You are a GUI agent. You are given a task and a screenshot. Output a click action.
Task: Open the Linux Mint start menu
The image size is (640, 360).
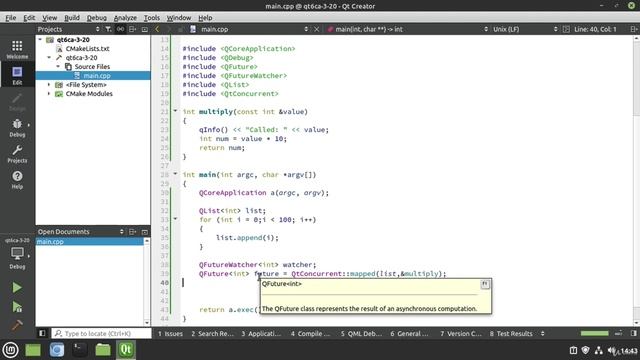[x=10, y=350]
